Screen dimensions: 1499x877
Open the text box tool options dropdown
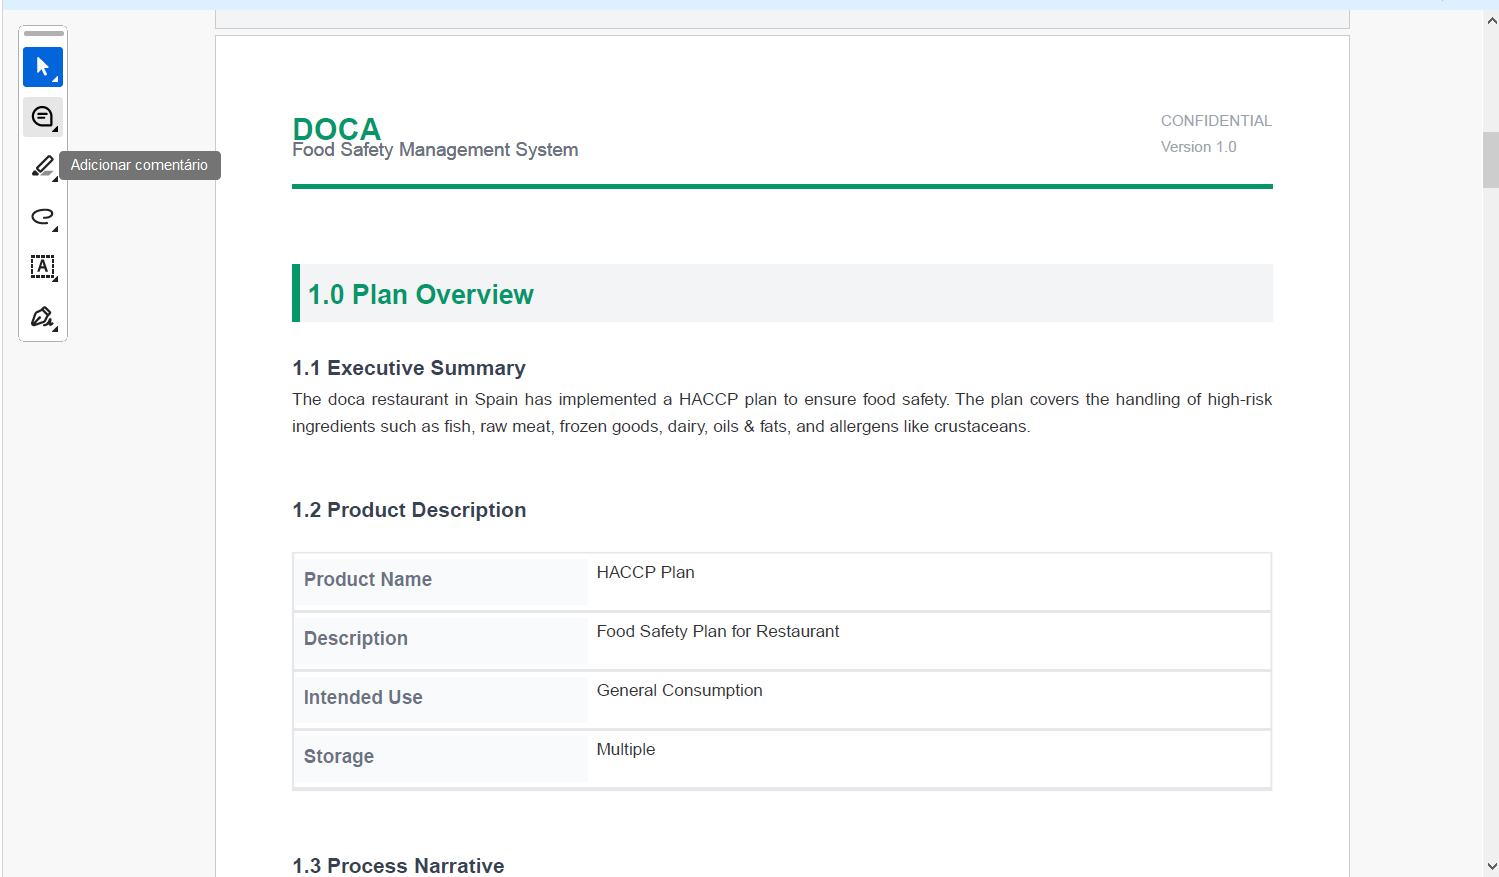(x=53, y=278)
